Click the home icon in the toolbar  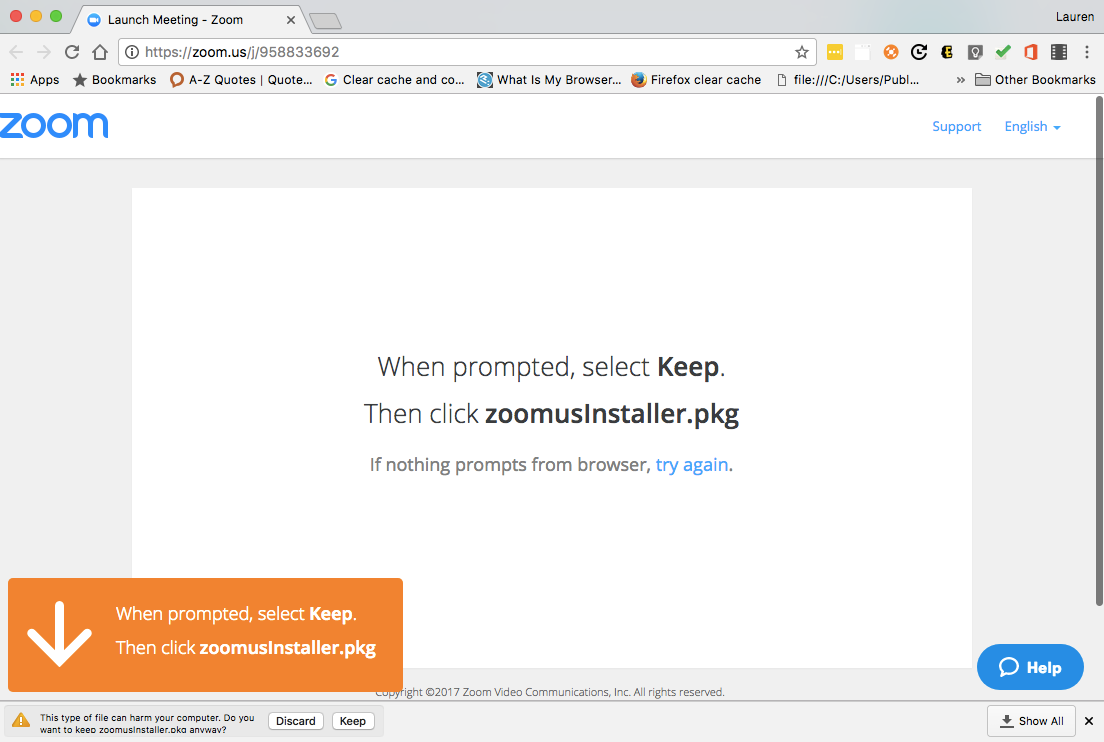pos(100,52)
